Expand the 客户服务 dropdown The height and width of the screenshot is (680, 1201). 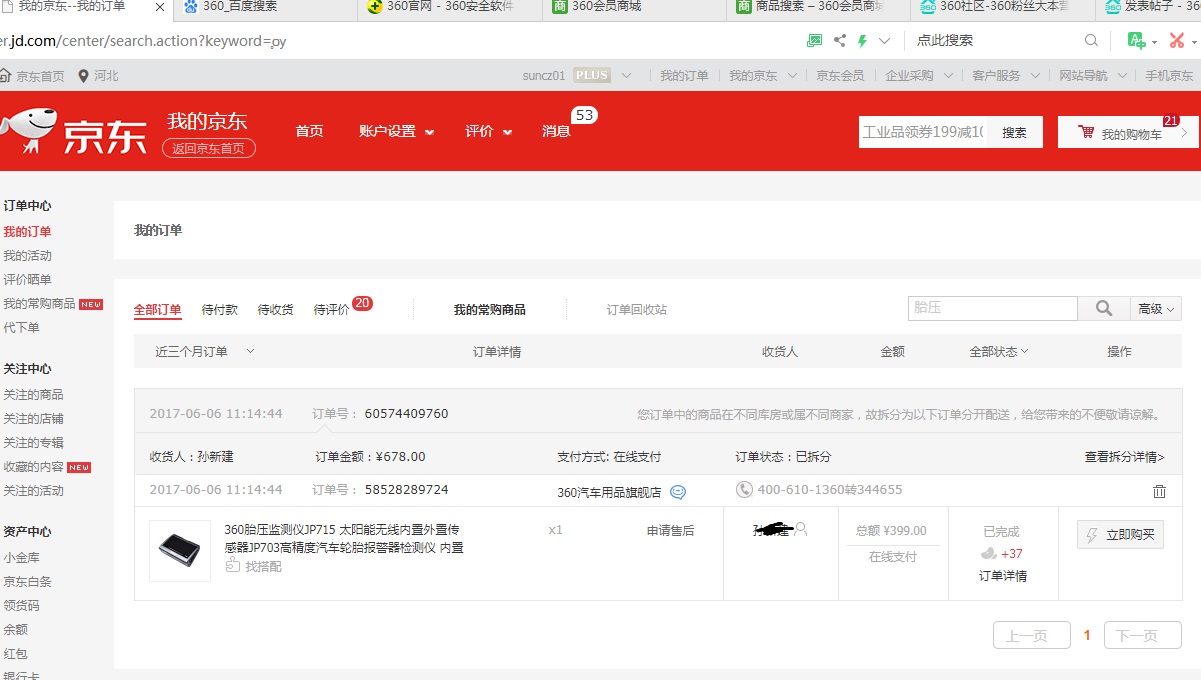(1035, 76)
